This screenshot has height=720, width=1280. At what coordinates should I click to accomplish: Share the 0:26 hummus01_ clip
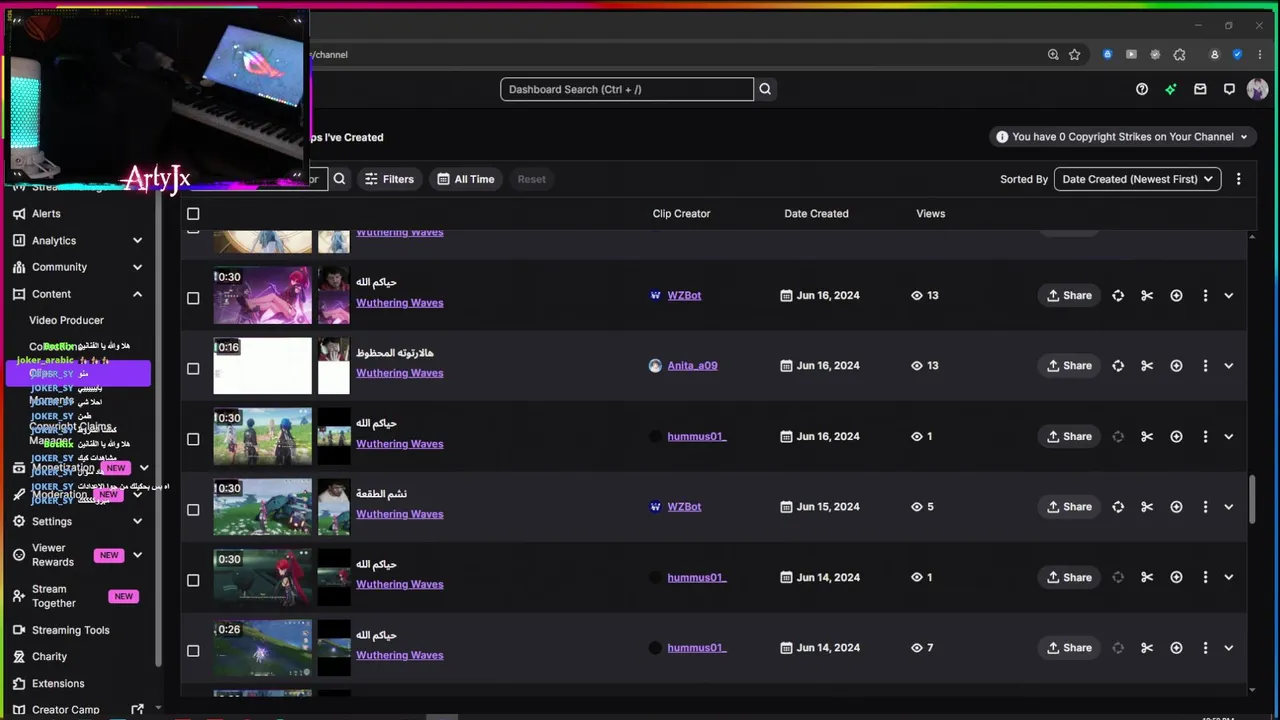point(1069,648)
